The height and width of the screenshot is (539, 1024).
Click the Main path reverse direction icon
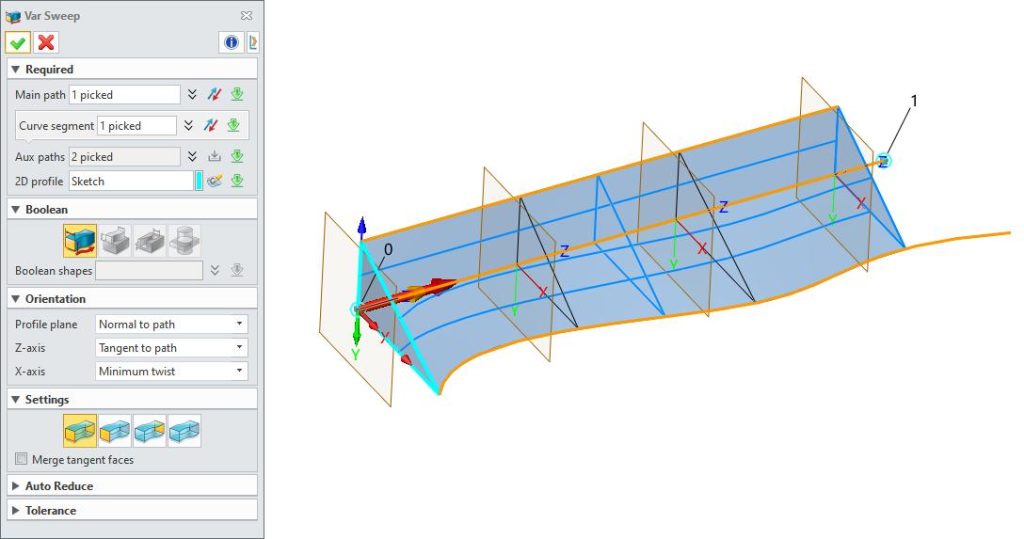pos(214,95)
